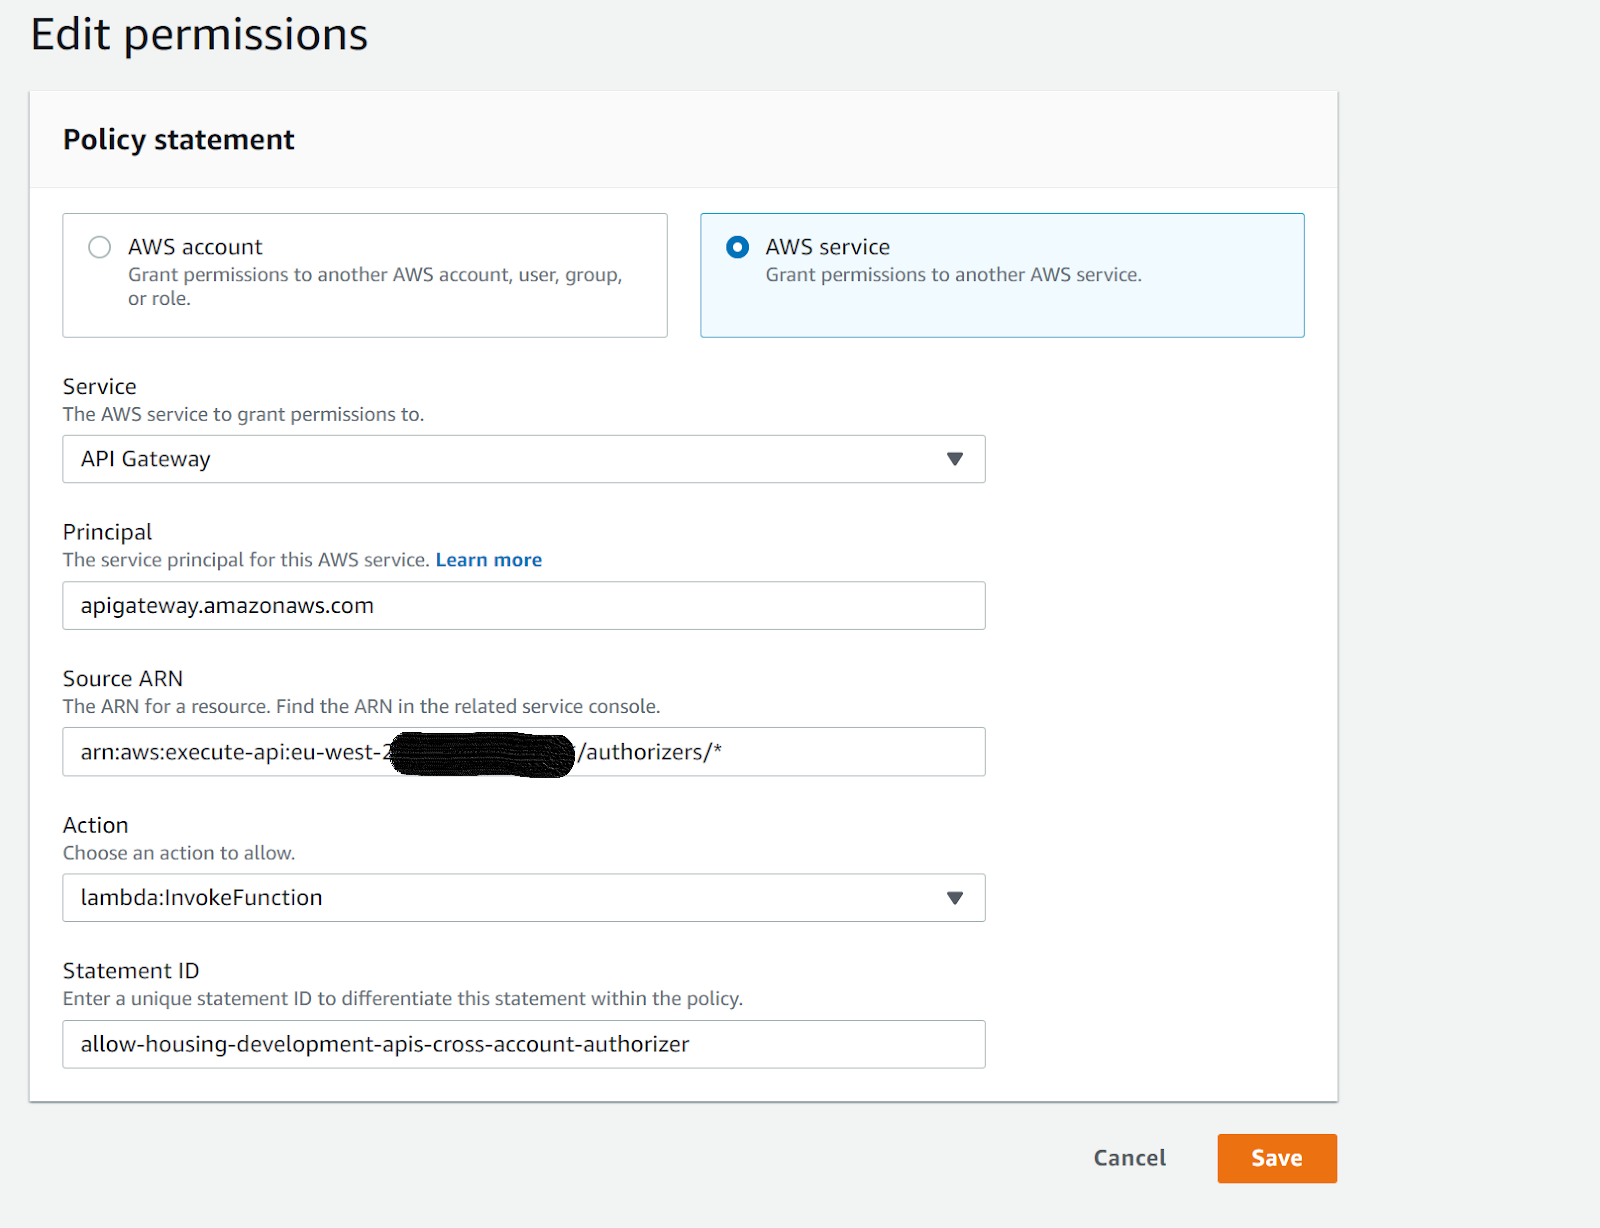The width and height of the screenshot is (1600, 1228).
Task: Click the Edit permissions page title
Action: coord(200,35)
